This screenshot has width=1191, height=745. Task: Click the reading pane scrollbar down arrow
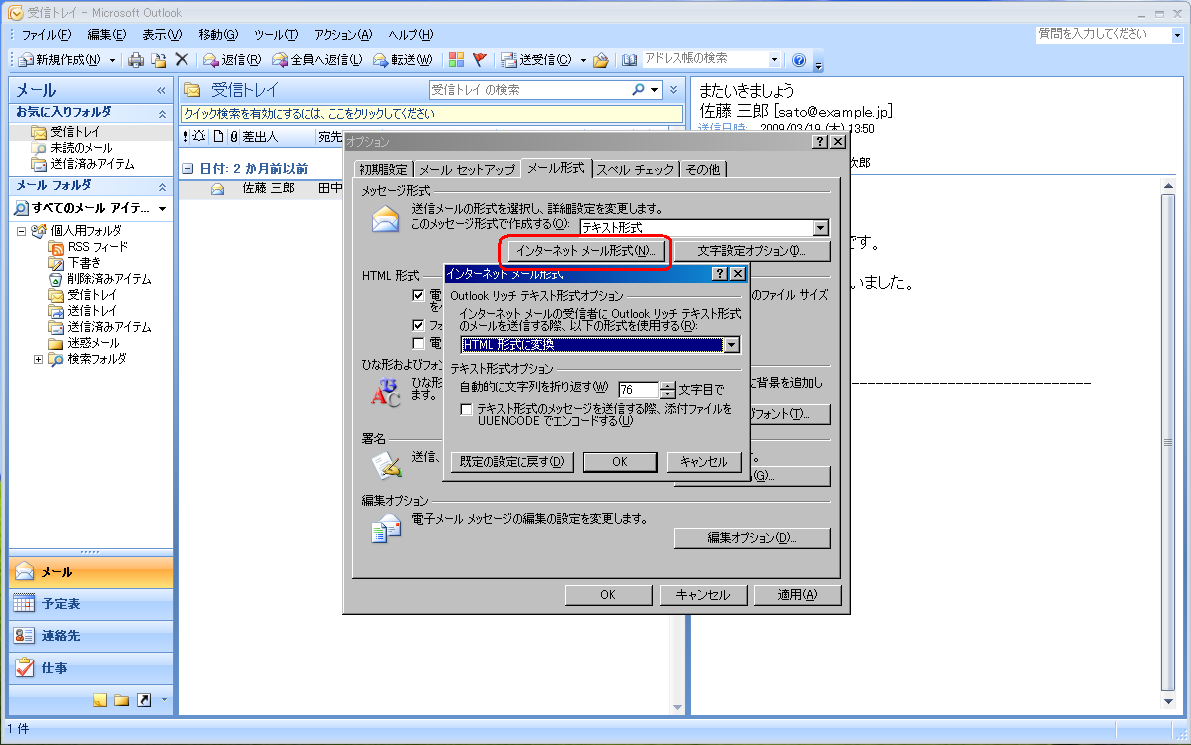click(x=1168, y=701)
